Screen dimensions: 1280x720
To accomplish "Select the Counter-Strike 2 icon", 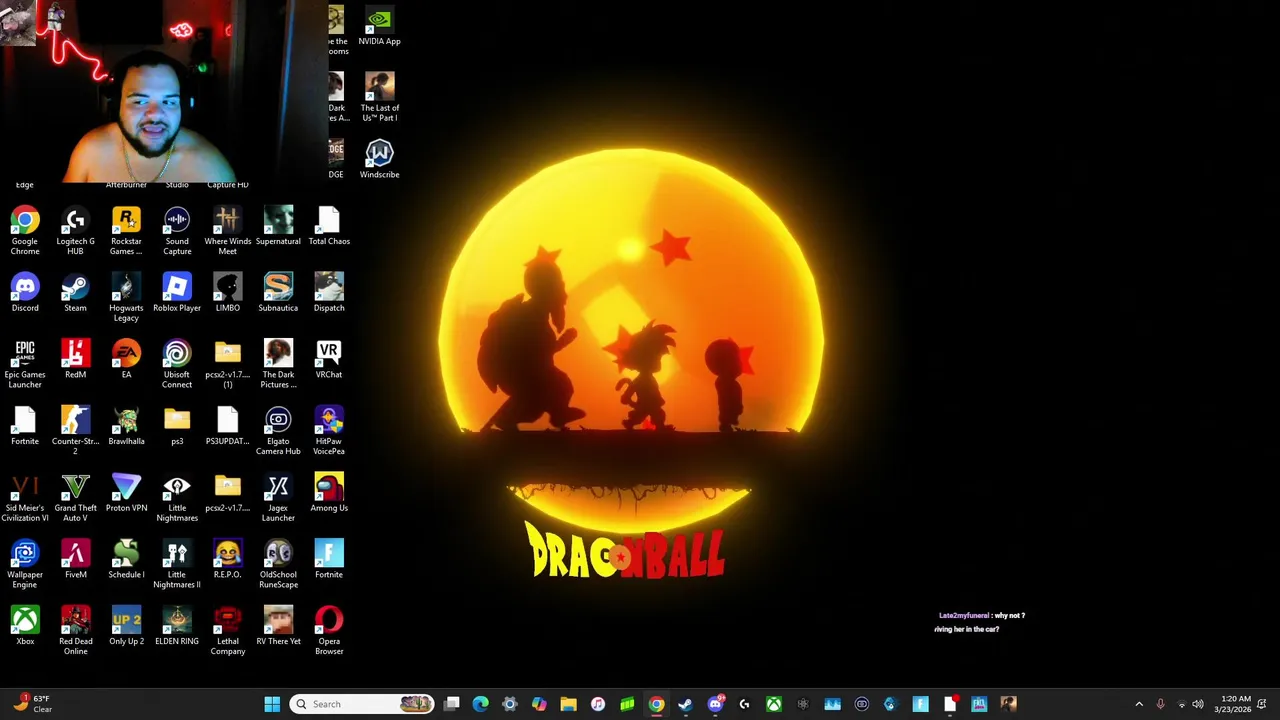I will (x=75, y=431).
